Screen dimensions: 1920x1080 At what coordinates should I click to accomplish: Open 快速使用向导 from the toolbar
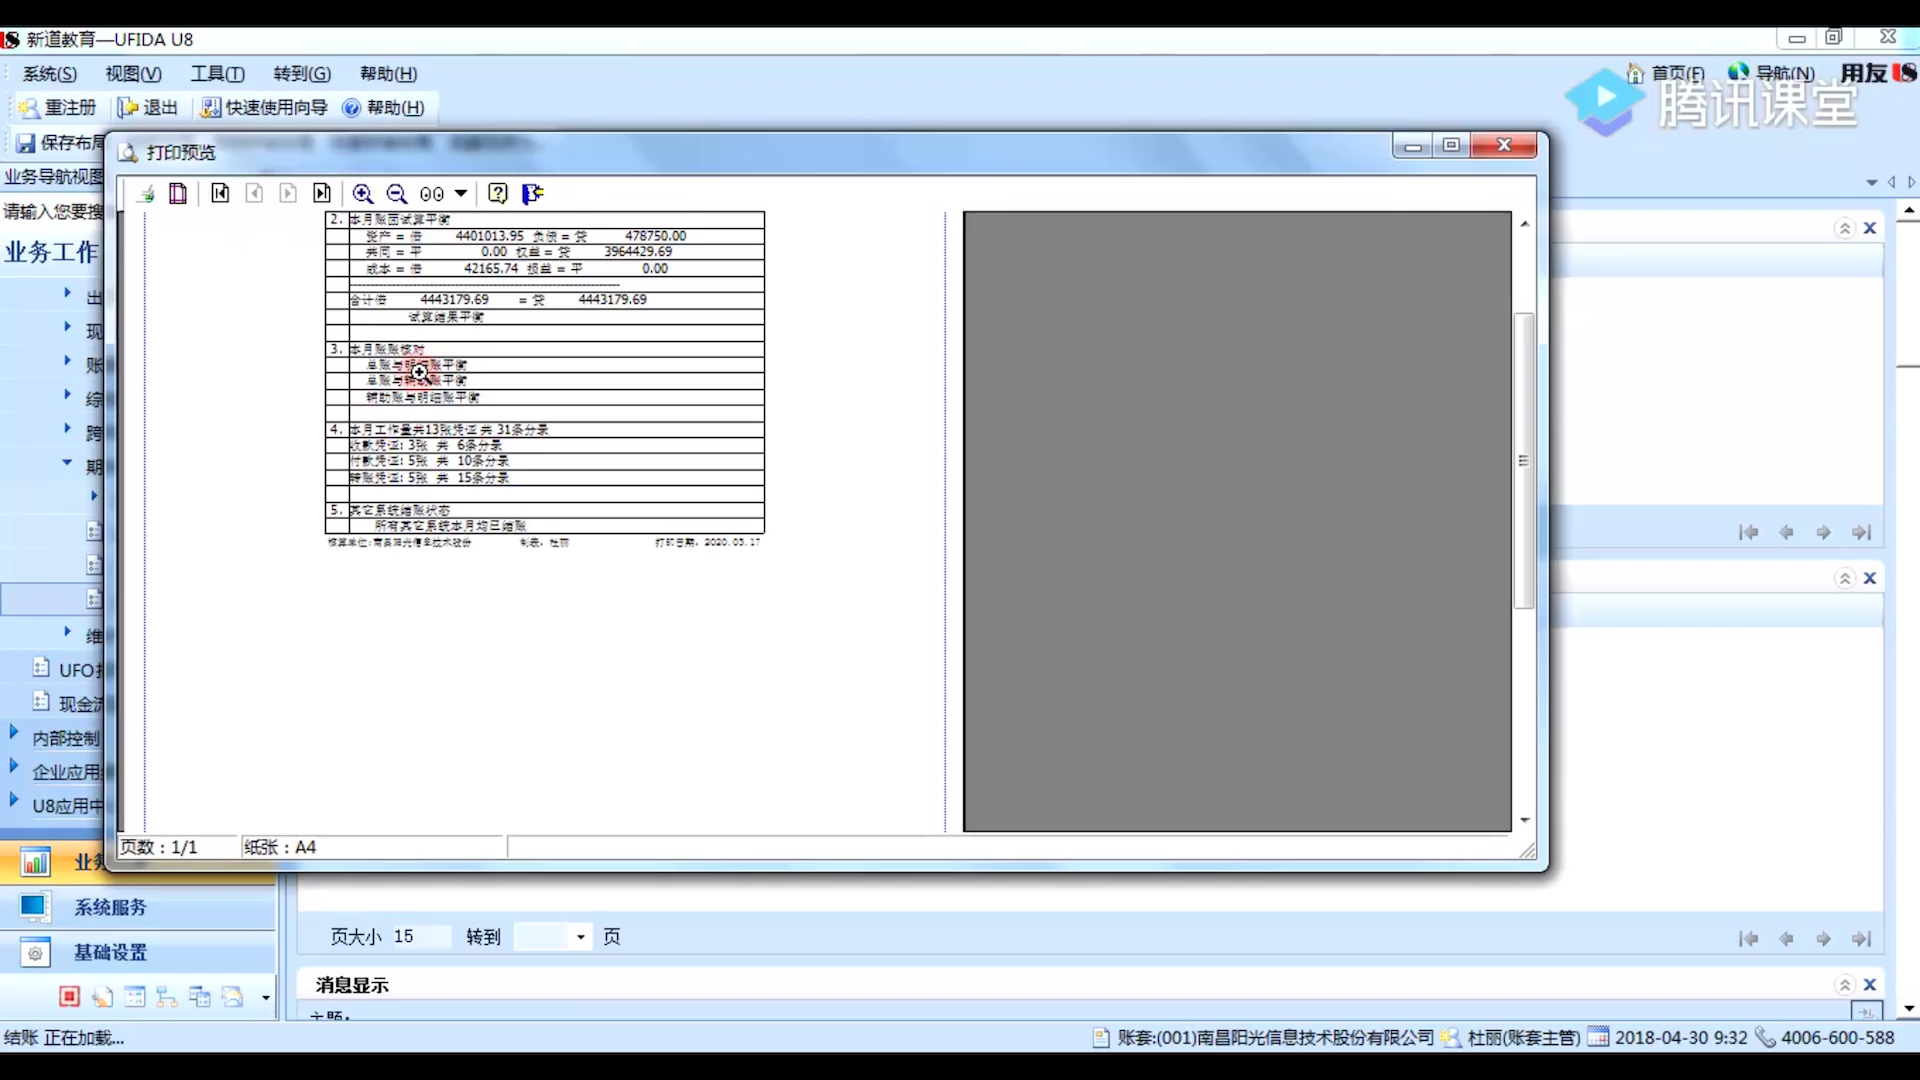[x=265, y=107]
